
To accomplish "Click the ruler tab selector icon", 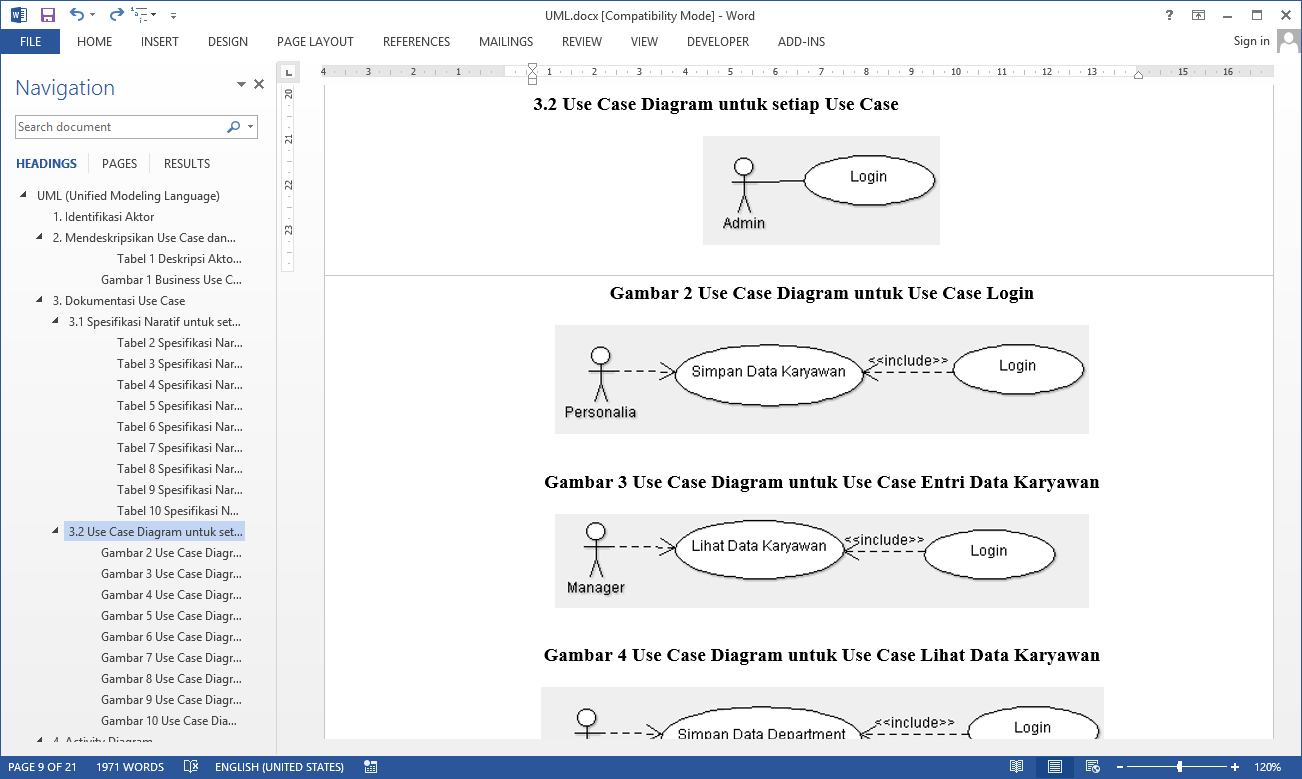I will pyautogui.click(x=288, y=72).
